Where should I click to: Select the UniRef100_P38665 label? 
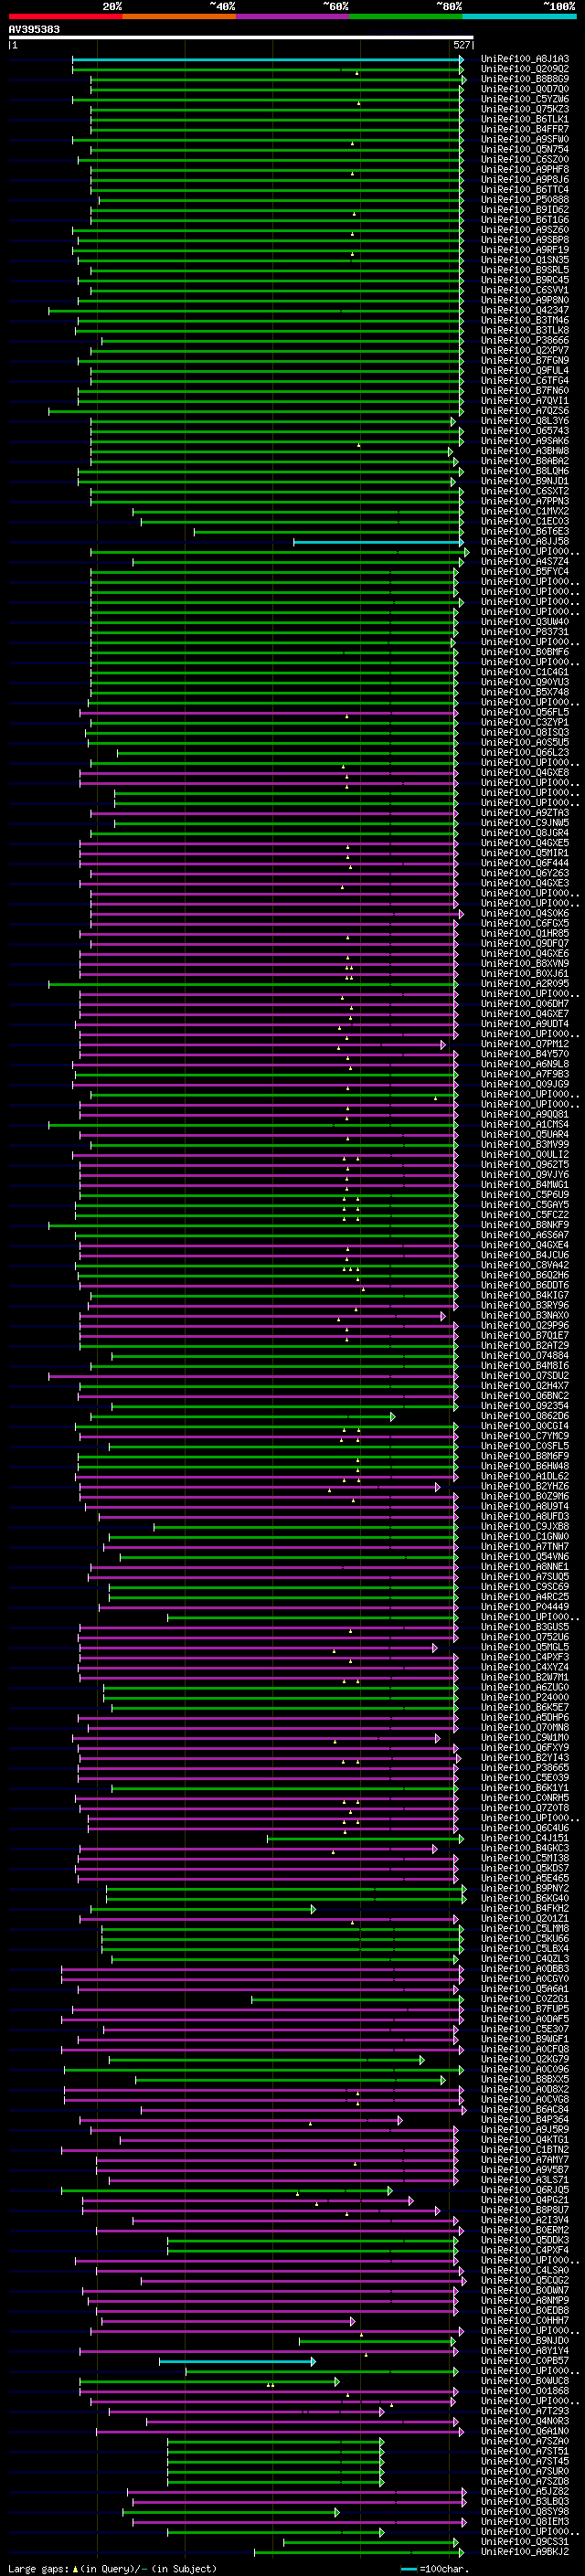click(525, 1768)
